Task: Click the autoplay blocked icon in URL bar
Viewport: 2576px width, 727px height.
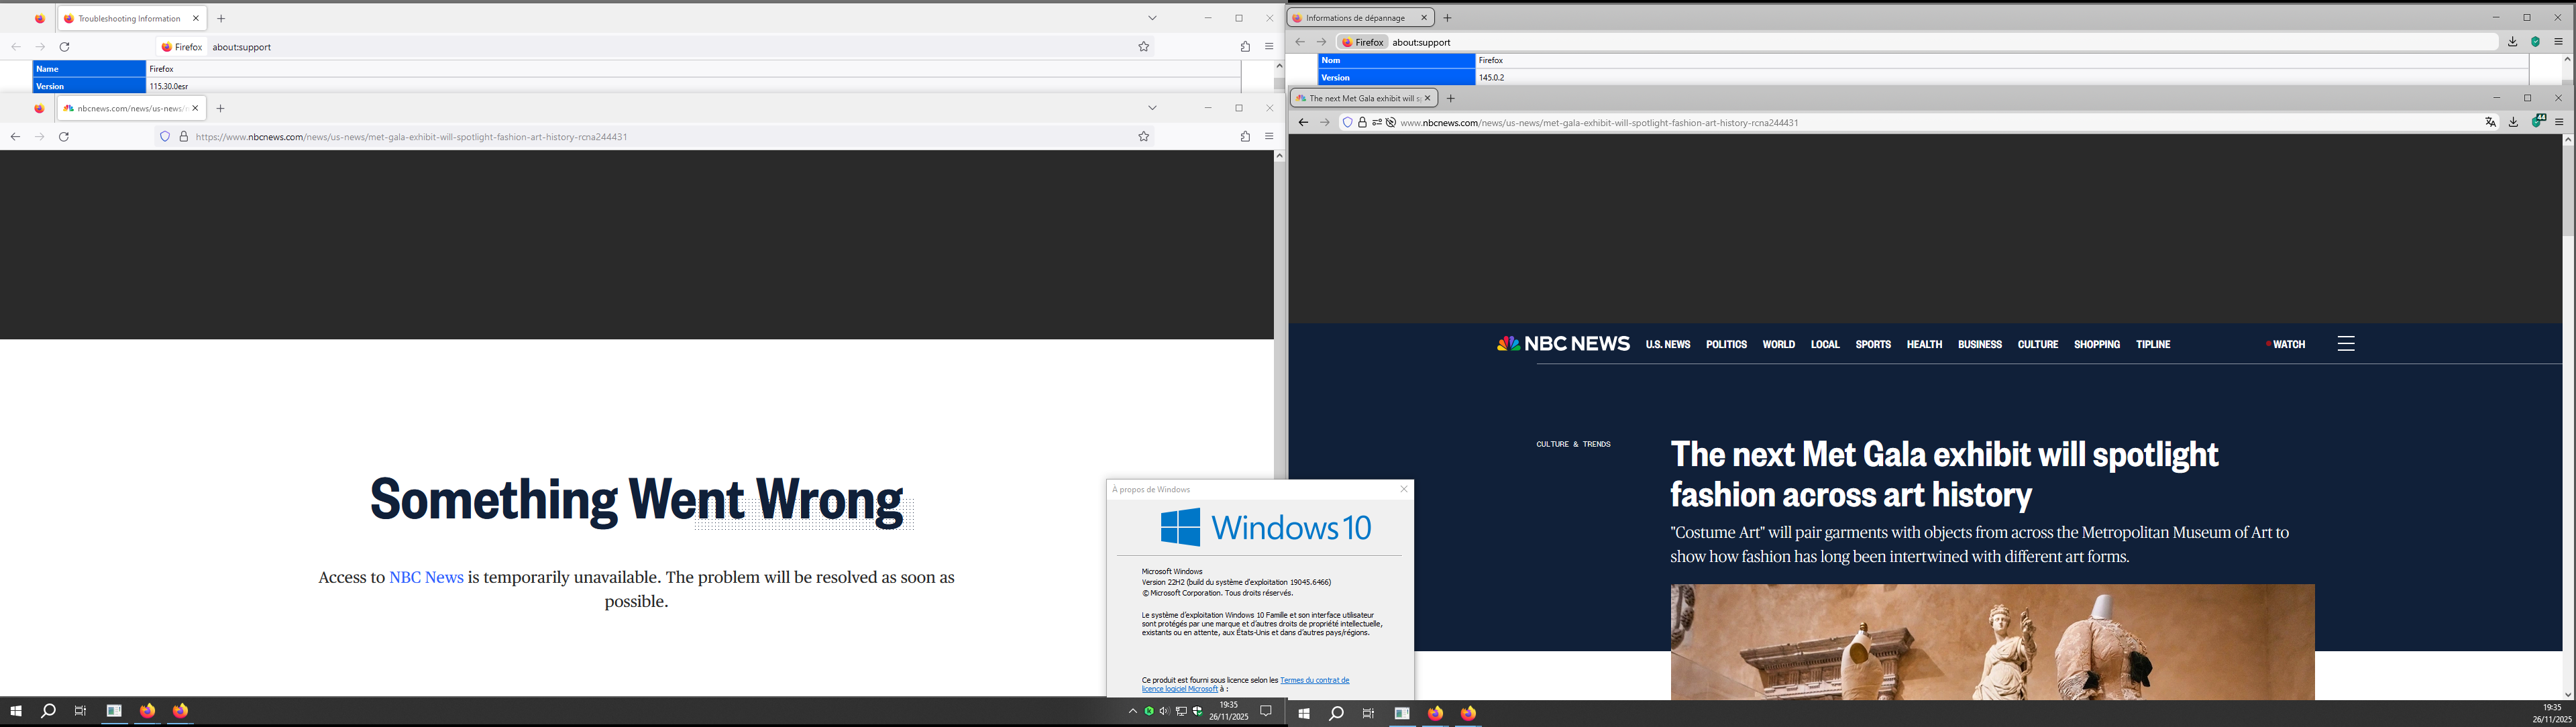Action: click(1391, 123)
